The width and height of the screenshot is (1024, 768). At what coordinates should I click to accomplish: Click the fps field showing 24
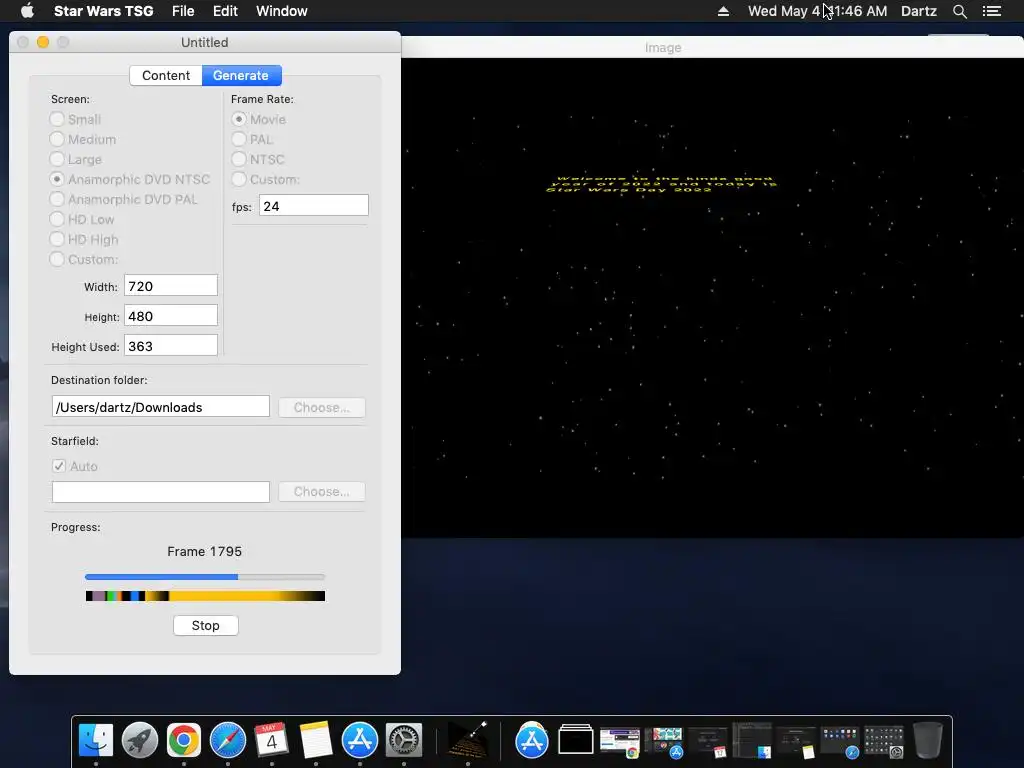click(x=313, y=206)
